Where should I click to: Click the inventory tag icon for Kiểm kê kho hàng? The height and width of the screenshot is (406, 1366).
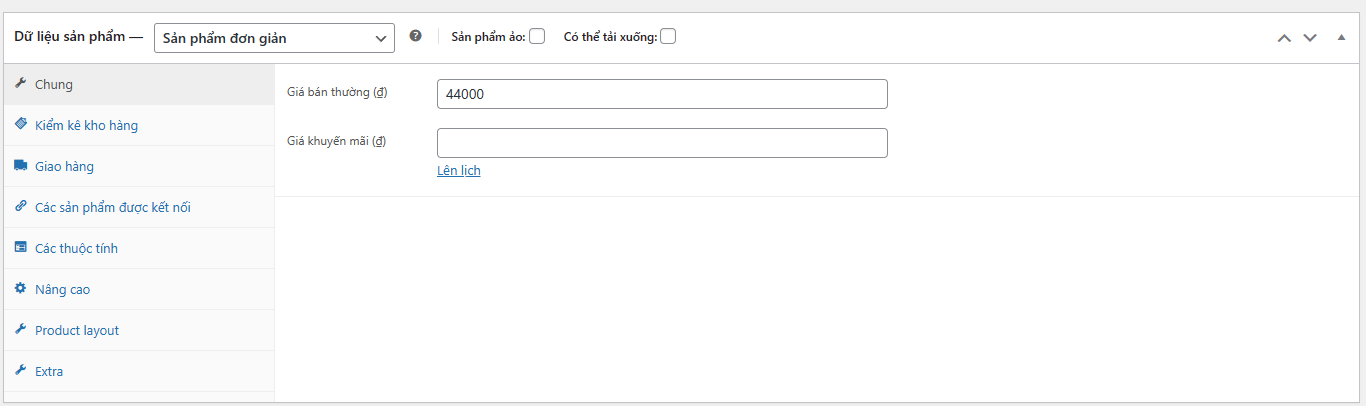pyautogui.click(x=20, y=125)
